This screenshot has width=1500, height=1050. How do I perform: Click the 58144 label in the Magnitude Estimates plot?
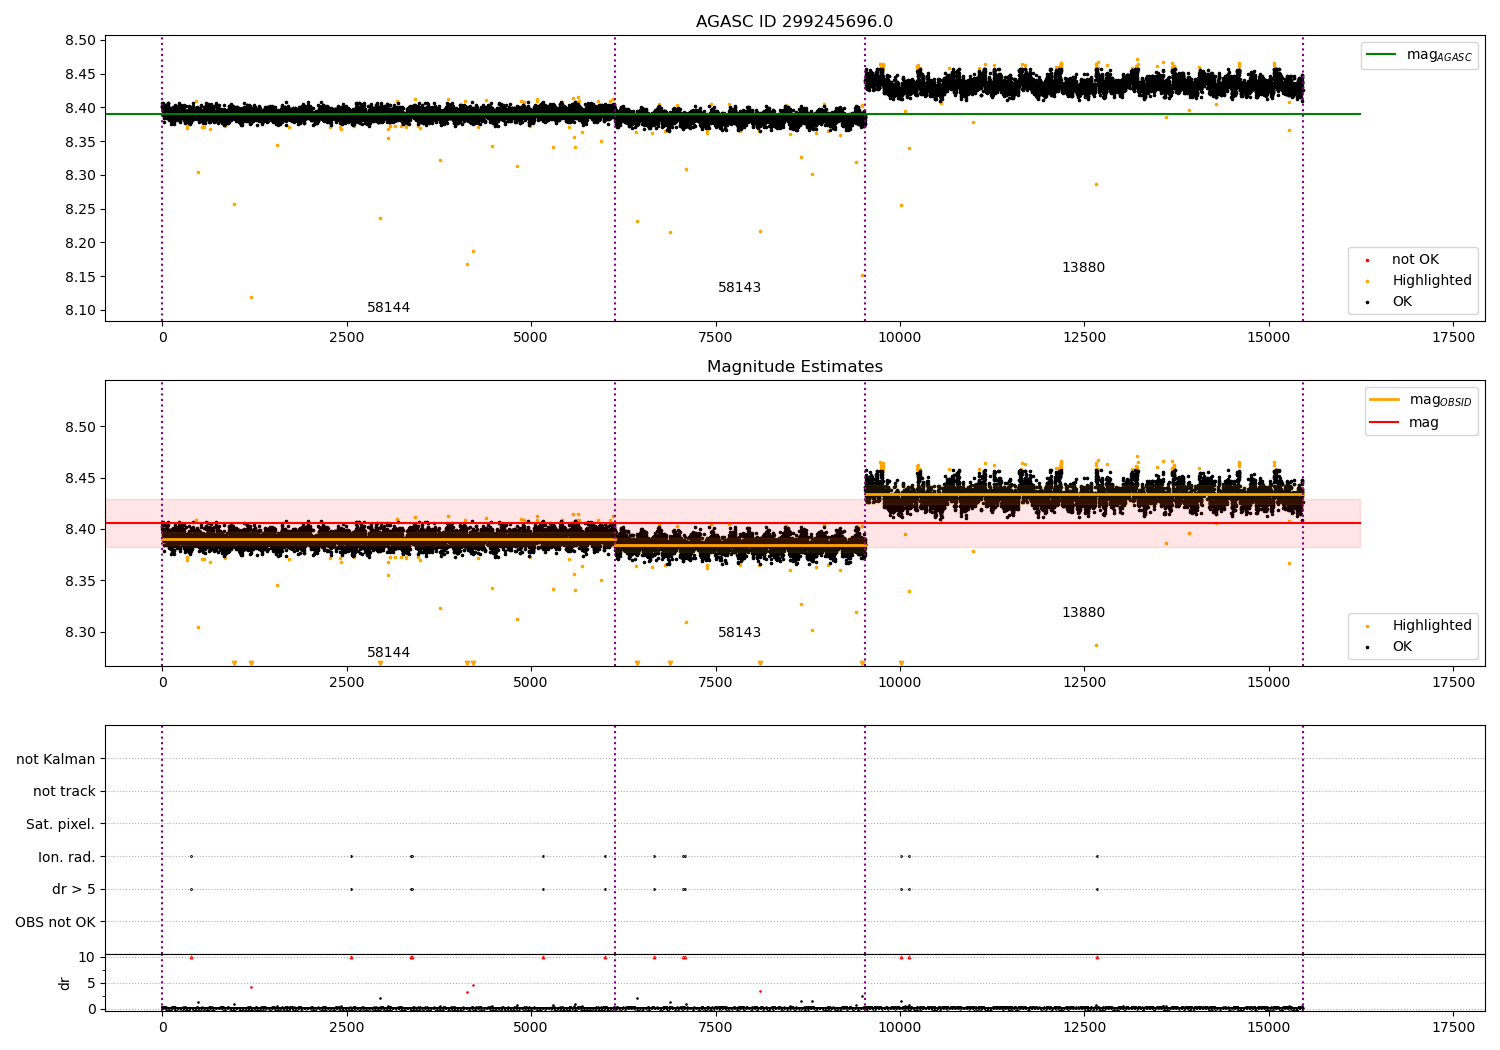(388, 653)
